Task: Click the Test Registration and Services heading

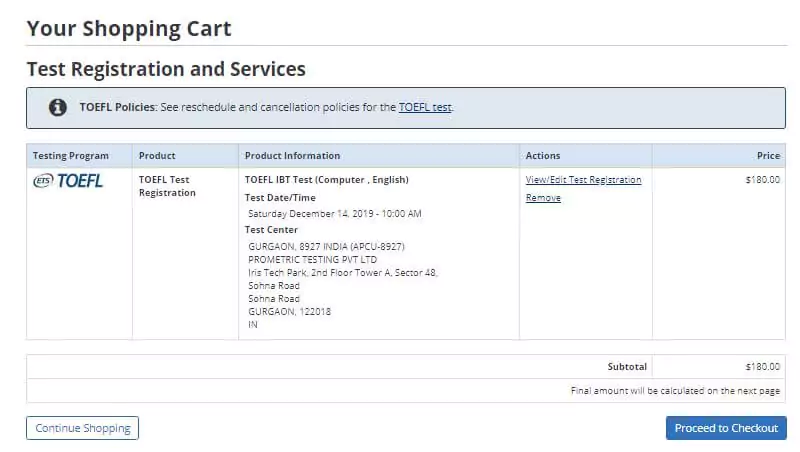Action: (x=166, y=69)
